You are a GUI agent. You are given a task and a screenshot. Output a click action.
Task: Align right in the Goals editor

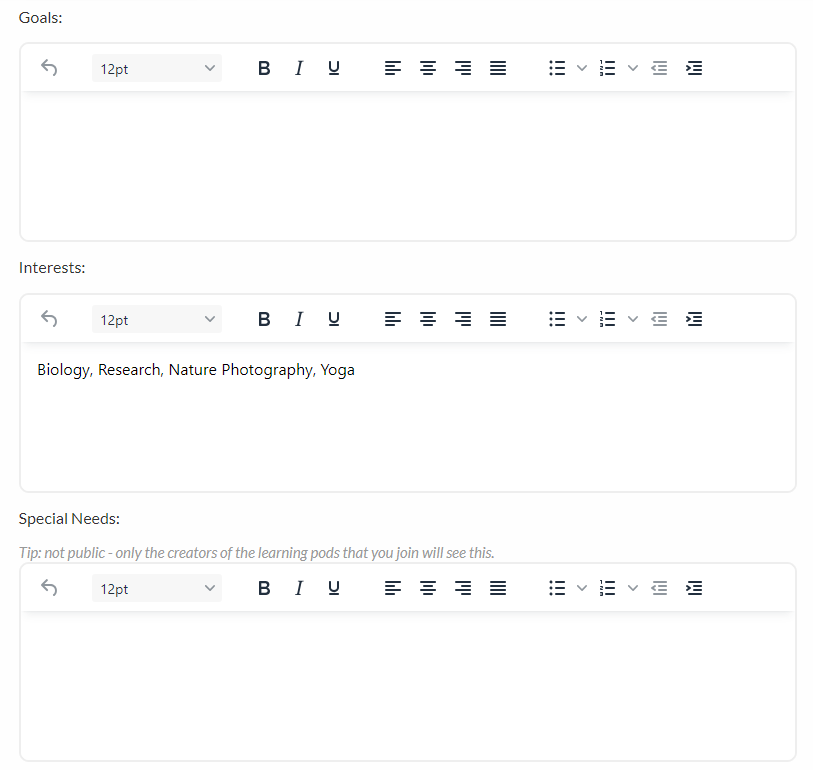pos(463,68)
